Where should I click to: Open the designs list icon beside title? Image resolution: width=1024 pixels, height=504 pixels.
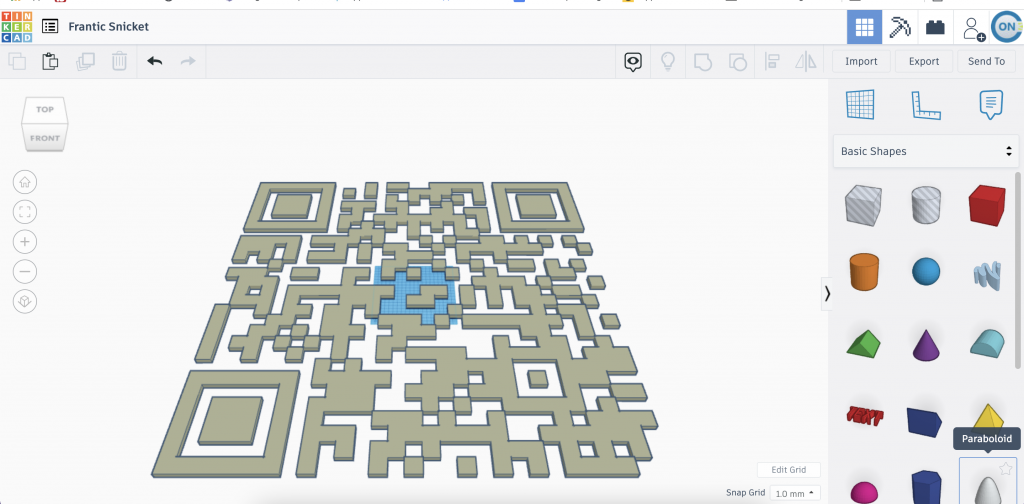tap(50, 27)
